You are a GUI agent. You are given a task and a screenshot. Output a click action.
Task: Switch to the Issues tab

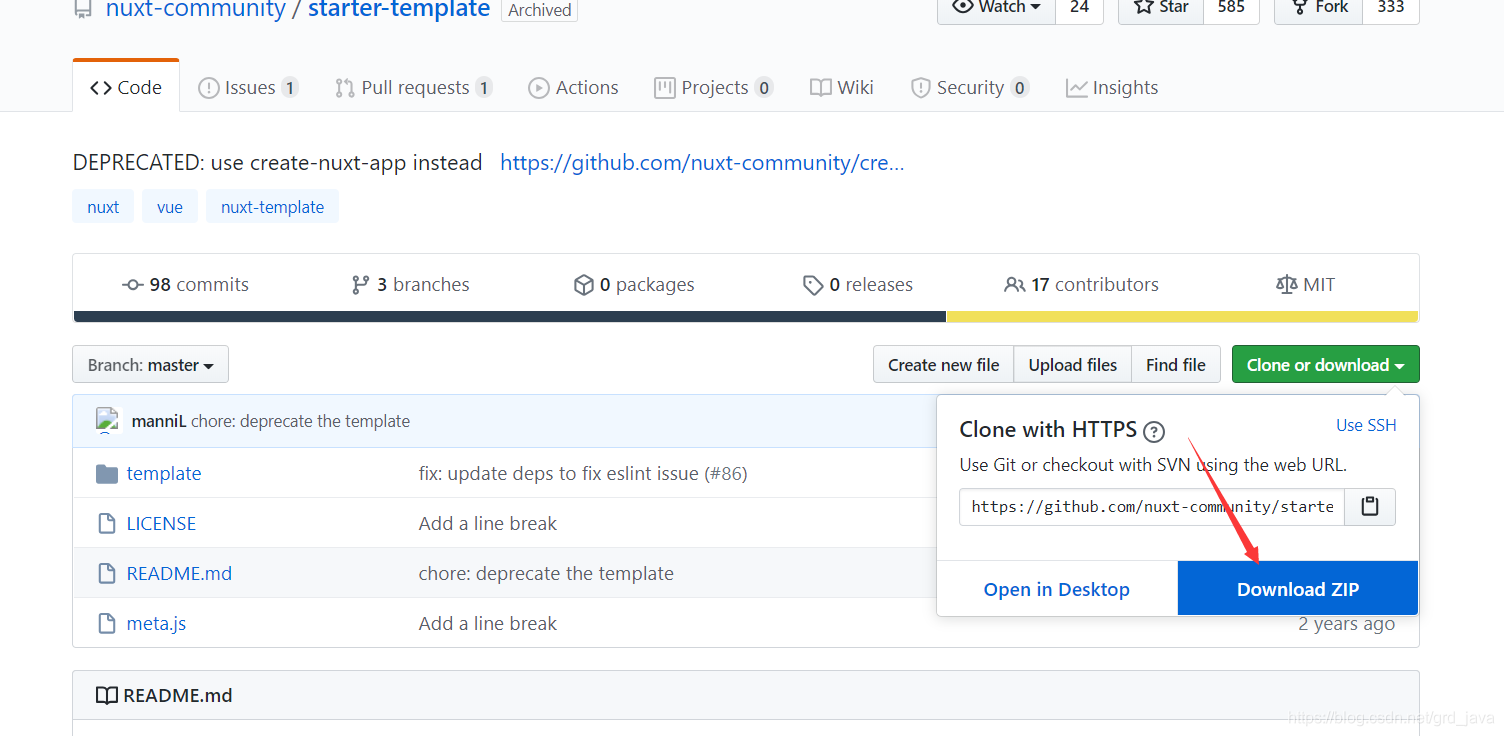(x=248, y=87)
